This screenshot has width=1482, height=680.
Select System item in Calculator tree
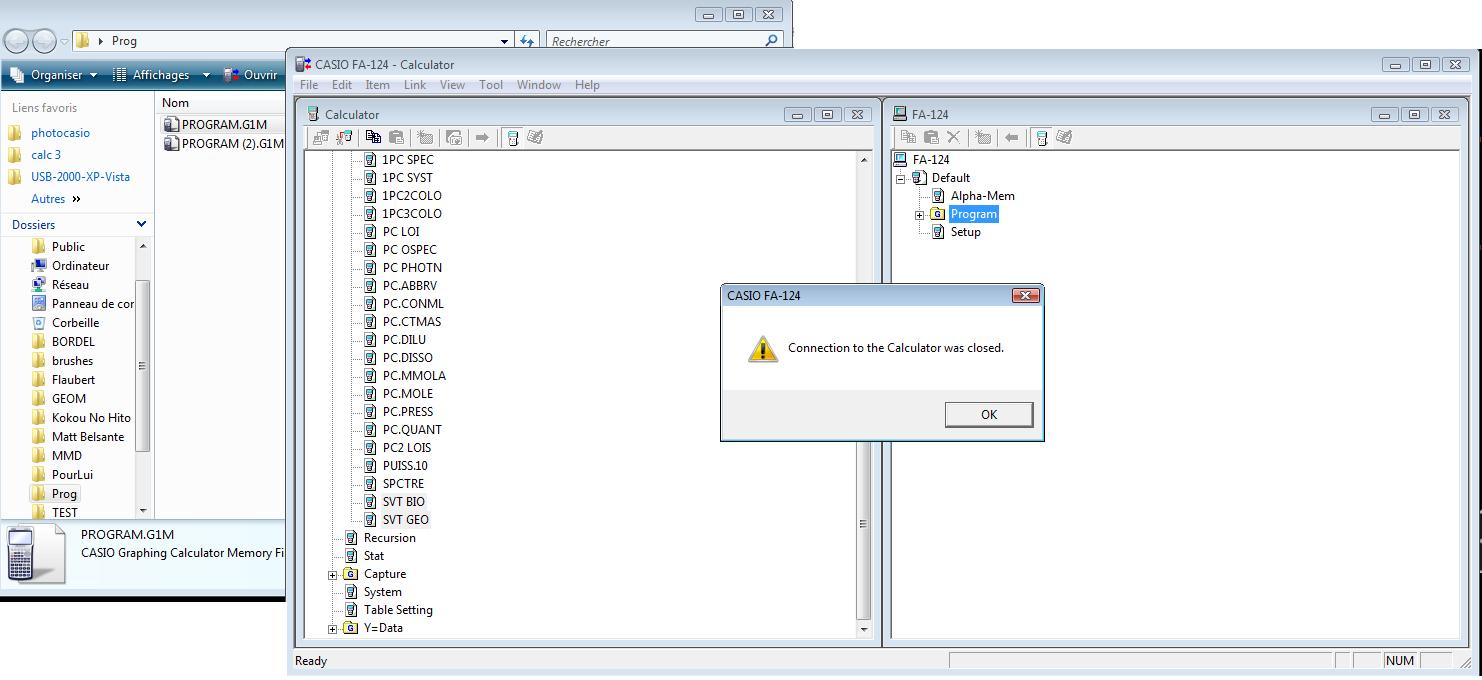[383, 592]
